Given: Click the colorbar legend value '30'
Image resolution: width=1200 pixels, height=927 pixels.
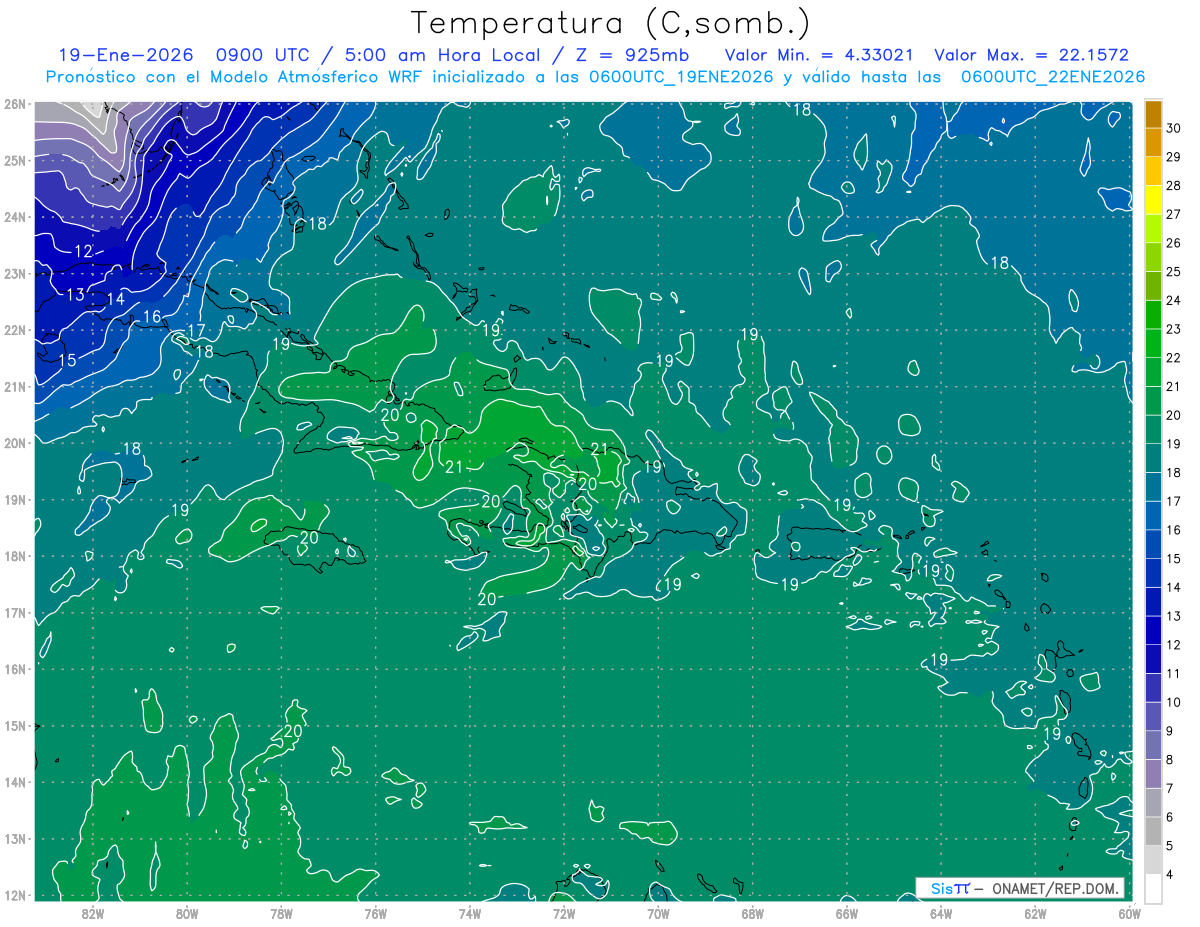Looking at the screenshot, I should (x=1175, y=128).
